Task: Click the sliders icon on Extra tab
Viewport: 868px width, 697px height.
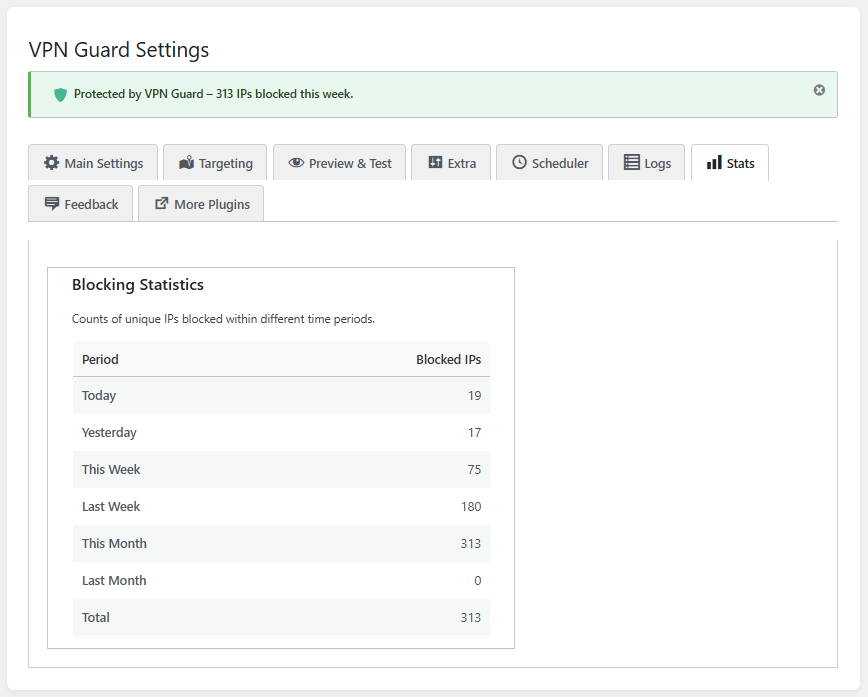Action: pyautogui.click(x=435, y=162)
